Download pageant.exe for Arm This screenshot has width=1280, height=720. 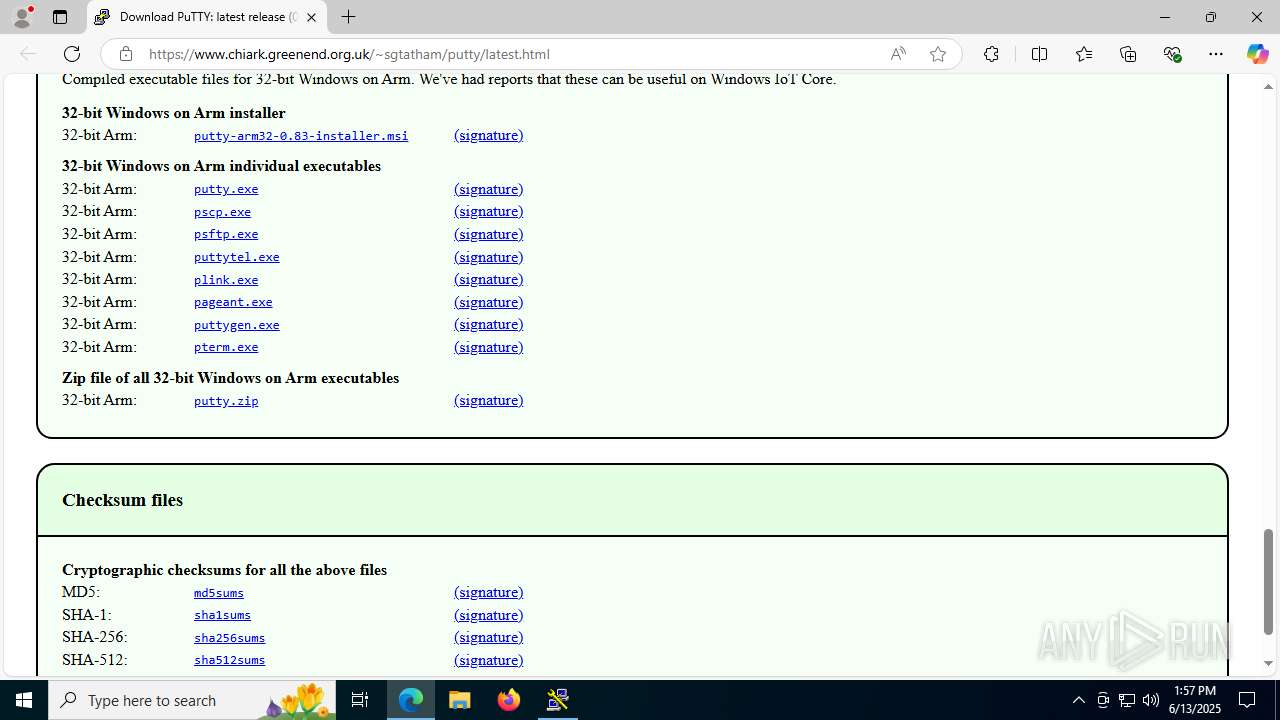click(x=233, y=302)
